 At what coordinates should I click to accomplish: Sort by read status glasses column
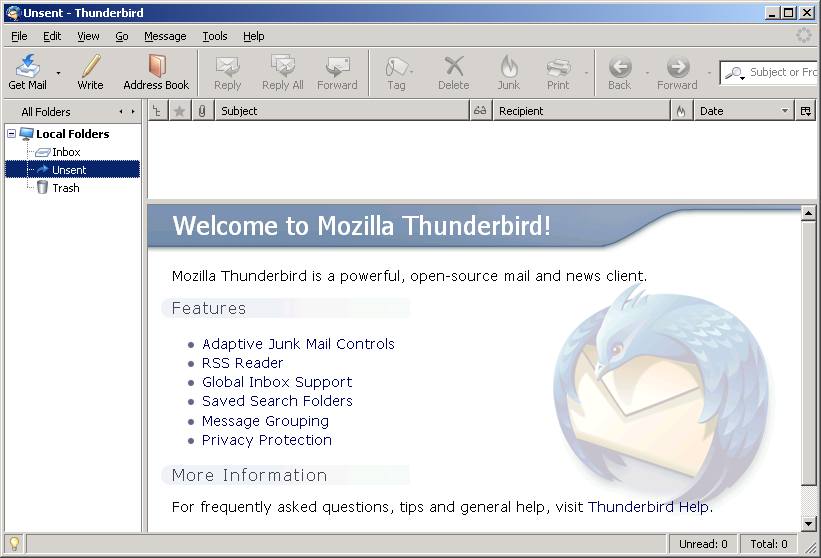[x=480, y=111]
